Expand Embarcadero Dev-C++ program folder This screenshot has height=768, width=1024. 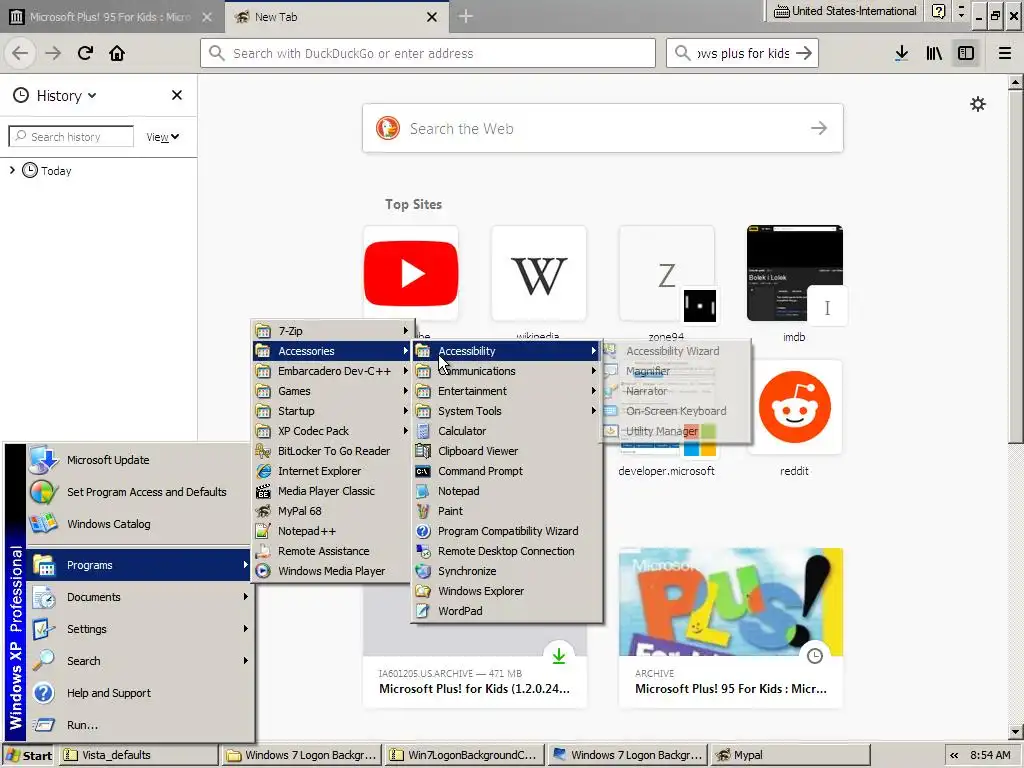[x=332, y=371]
